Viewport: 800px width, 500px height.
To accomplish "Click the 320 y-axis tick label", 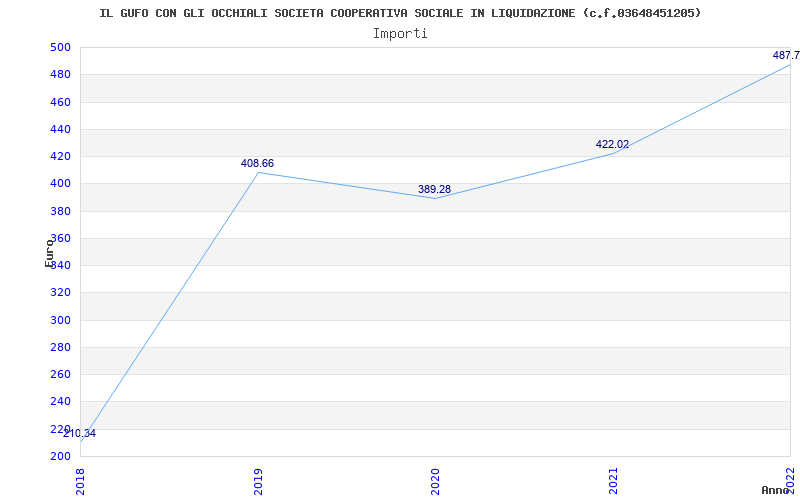I will point(60,293).
